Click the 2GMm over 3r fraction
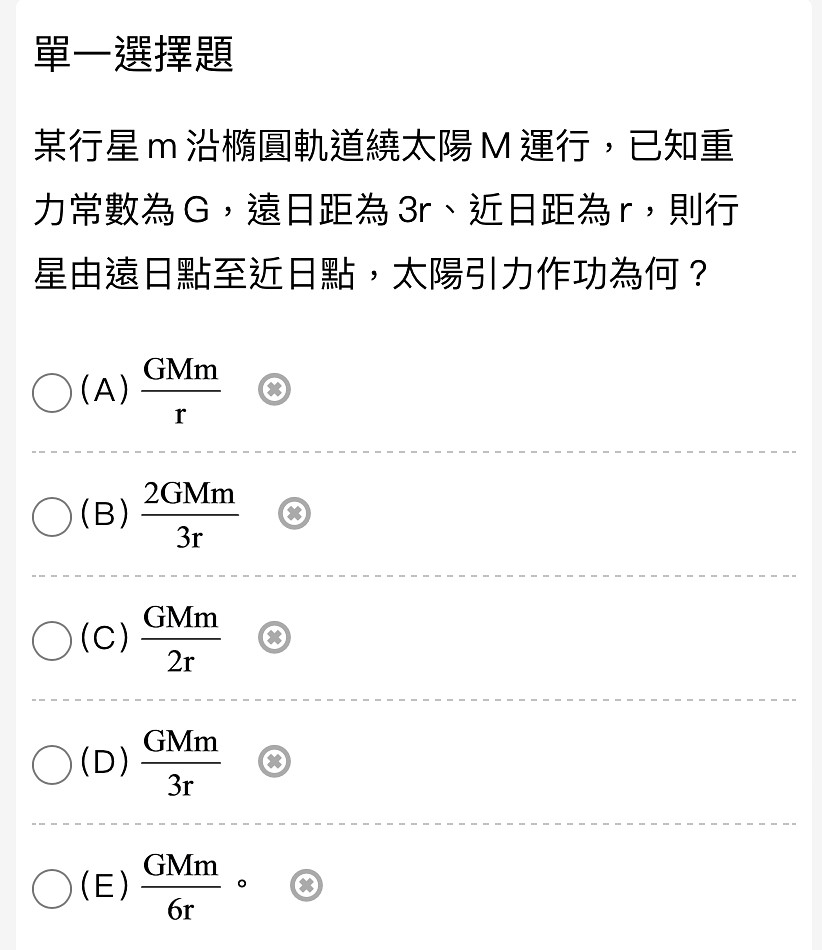 click(190, 515)
